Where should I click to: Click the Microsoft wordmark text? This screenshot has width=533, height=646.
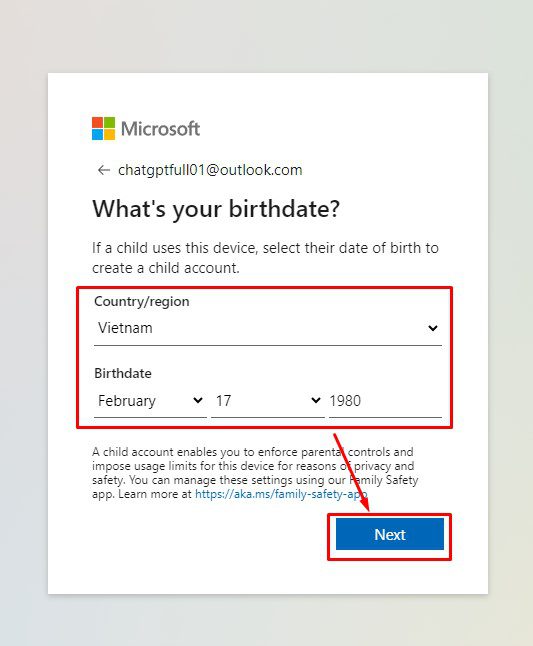click(160, 129)
